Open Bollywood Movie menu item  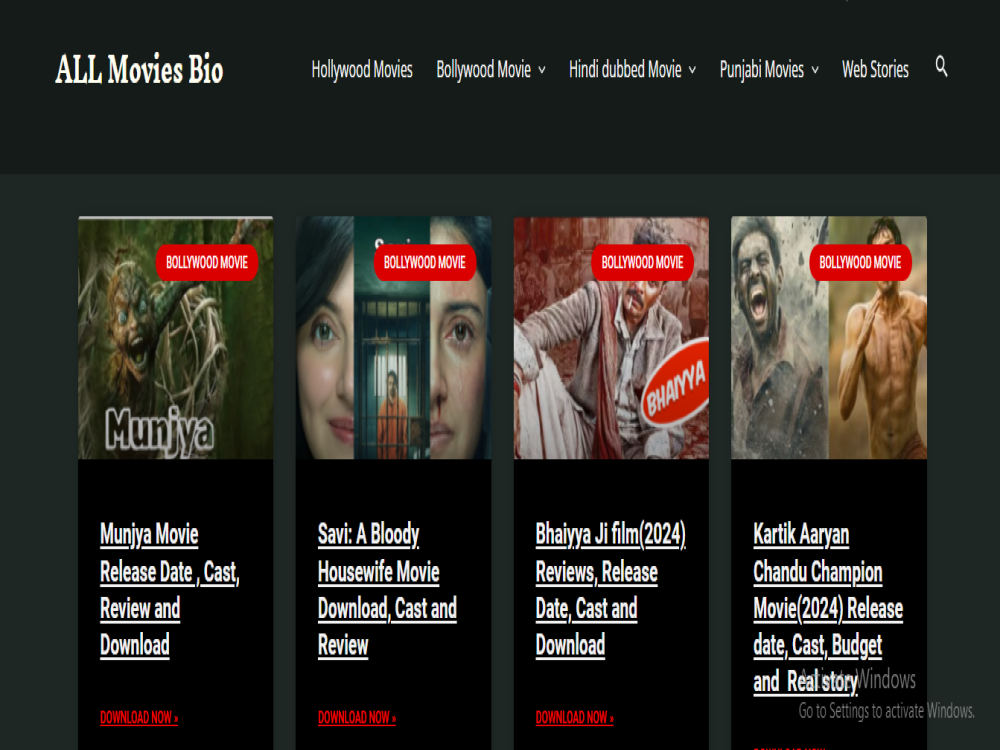(483, 69)
